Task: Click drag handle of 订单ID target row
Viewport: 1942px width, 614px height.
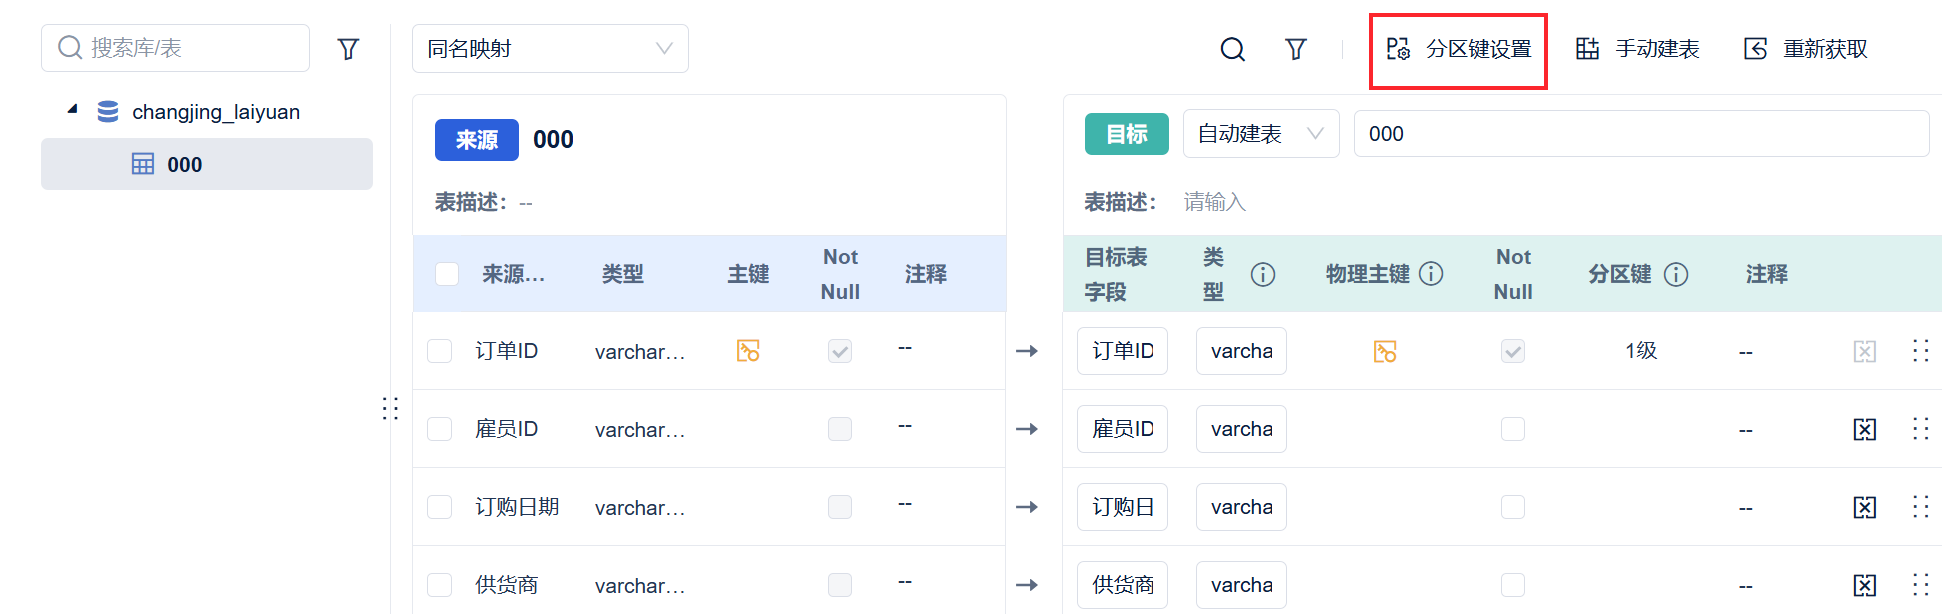Action: point(1920,351)
